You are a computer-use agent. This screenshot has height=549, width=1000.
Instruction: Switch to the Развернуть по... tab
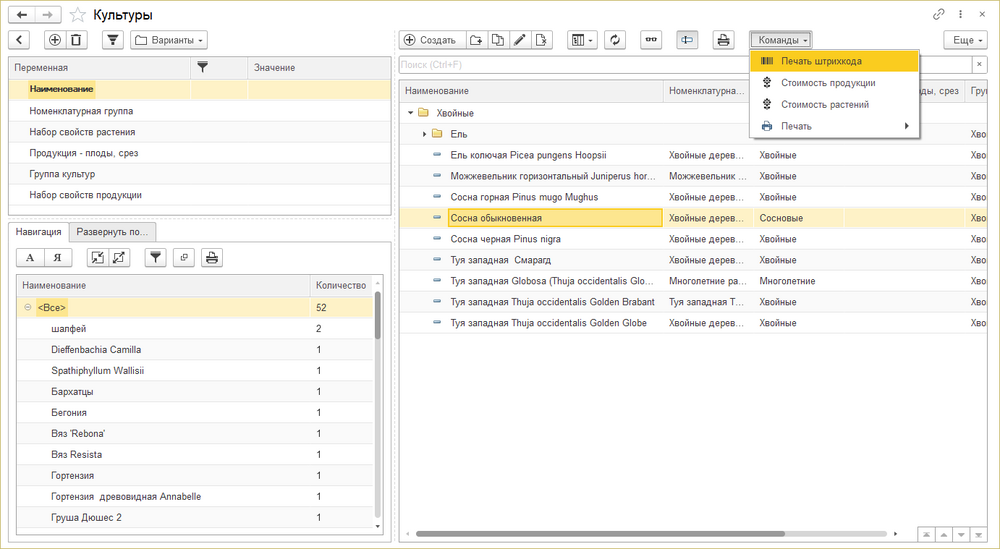pos(112,232)
